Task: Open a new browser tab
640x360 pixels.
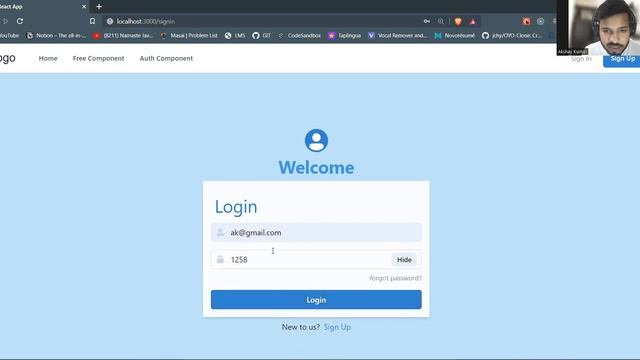Action: [99, 7]
